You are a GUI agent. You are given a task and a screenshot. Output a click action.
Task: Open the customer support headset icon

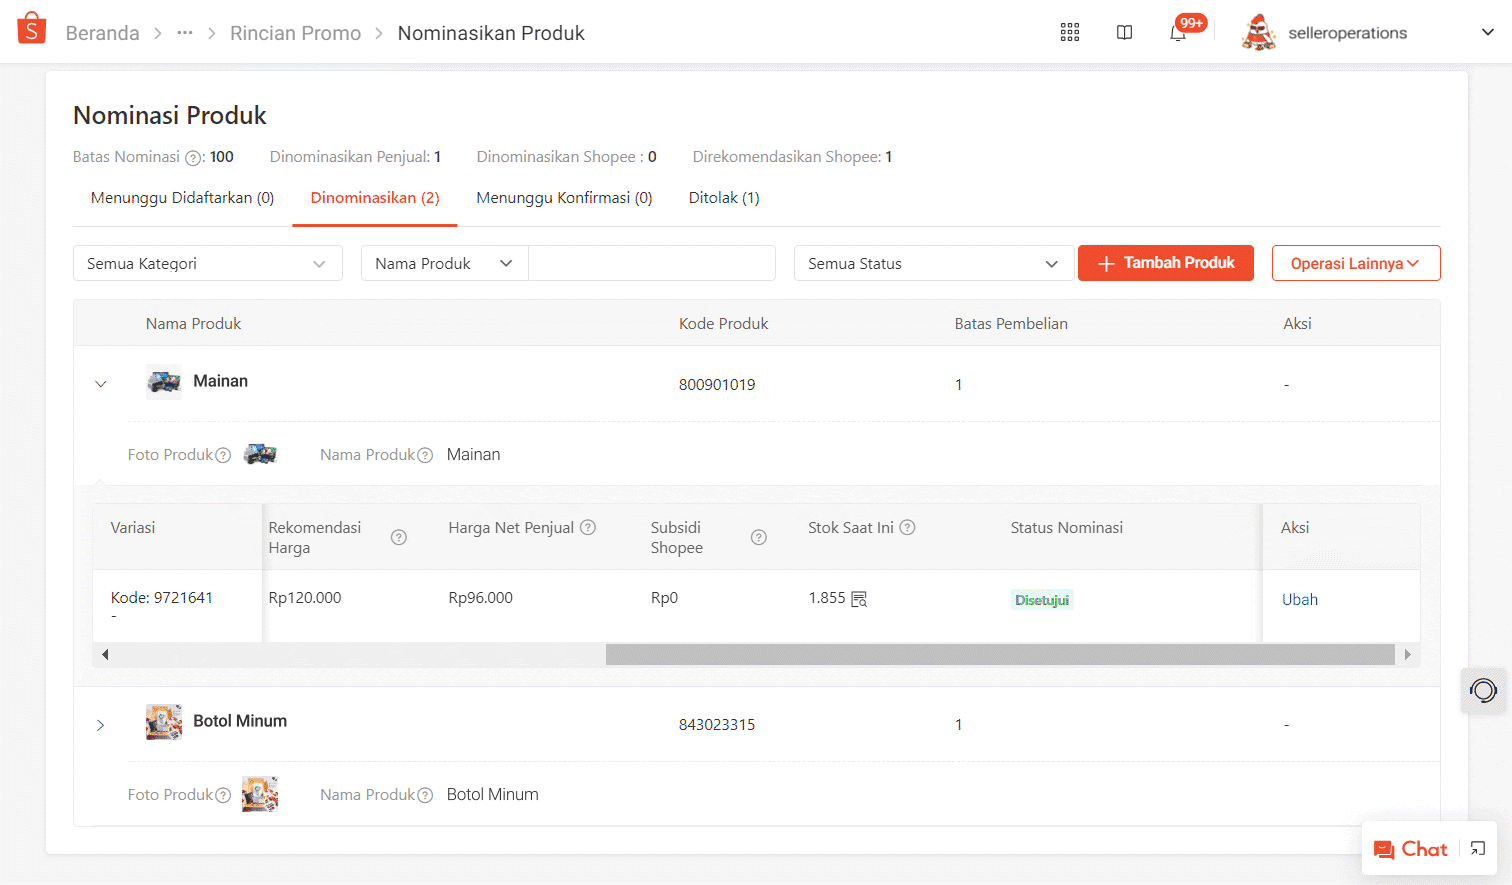click(1484, 690)
